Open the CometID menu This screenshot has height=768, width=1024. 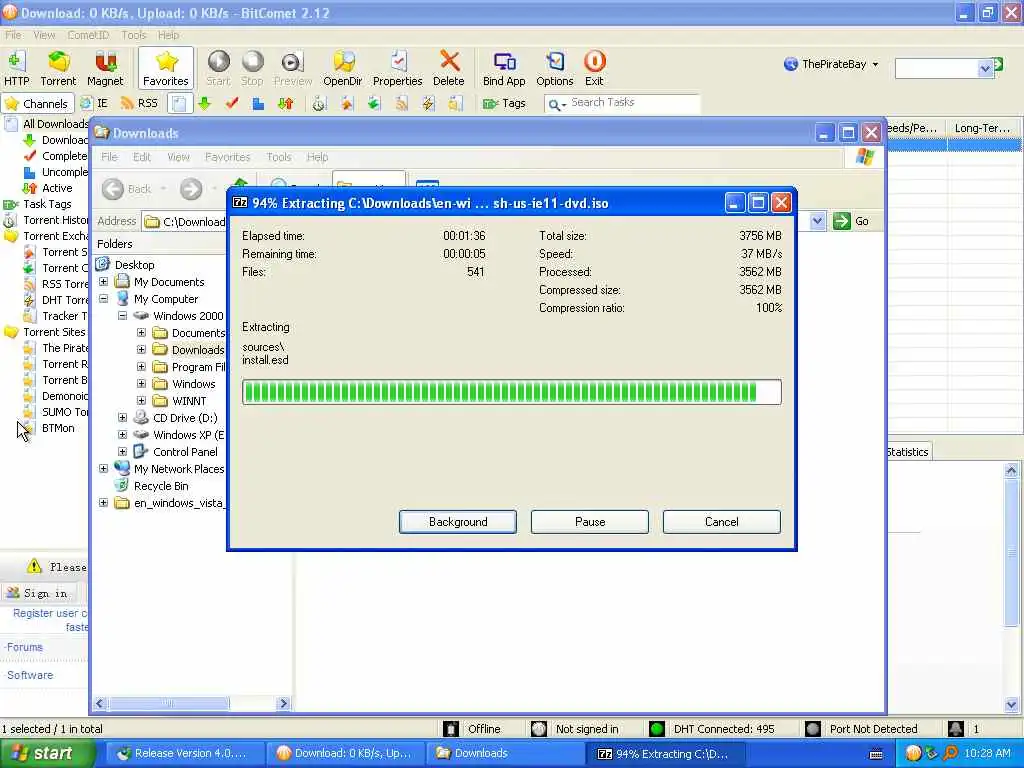pos(88,35)
